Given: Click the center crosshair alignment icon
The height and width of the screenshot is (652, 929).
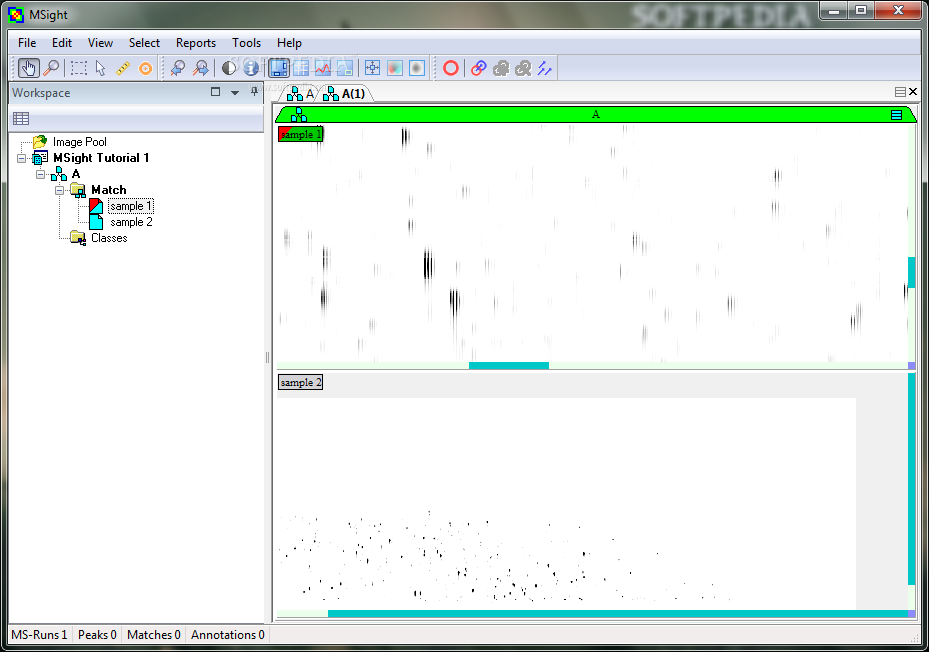Looking at the screenshot, I should pyautogui.click(x=372, y=68).
